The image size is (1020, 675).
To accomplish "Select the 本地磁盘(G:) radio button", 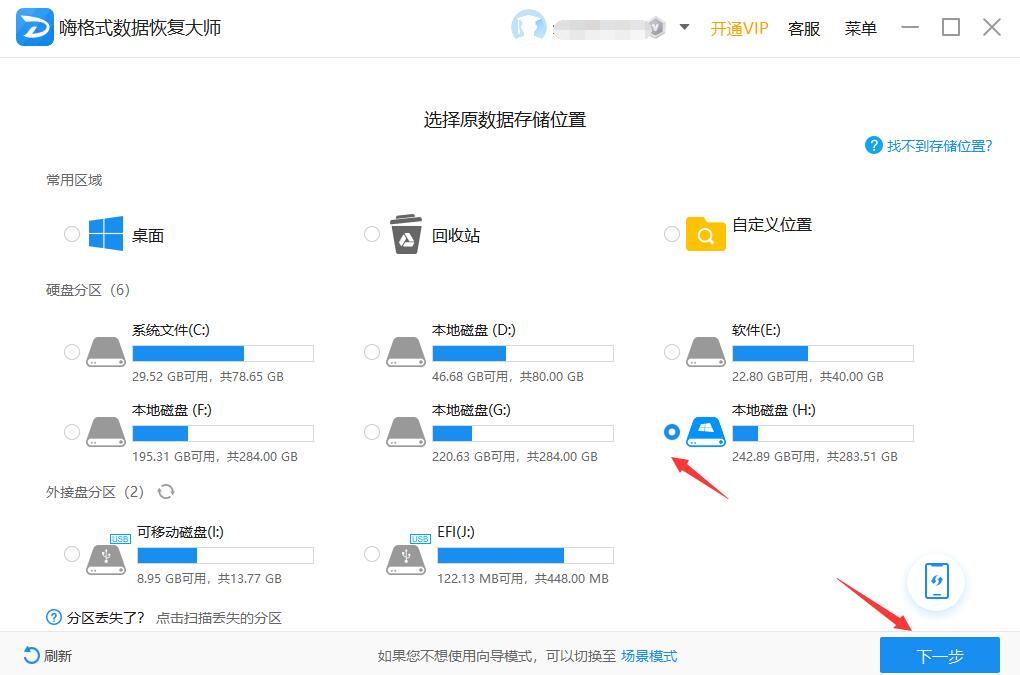I will [x=371, y=432].
